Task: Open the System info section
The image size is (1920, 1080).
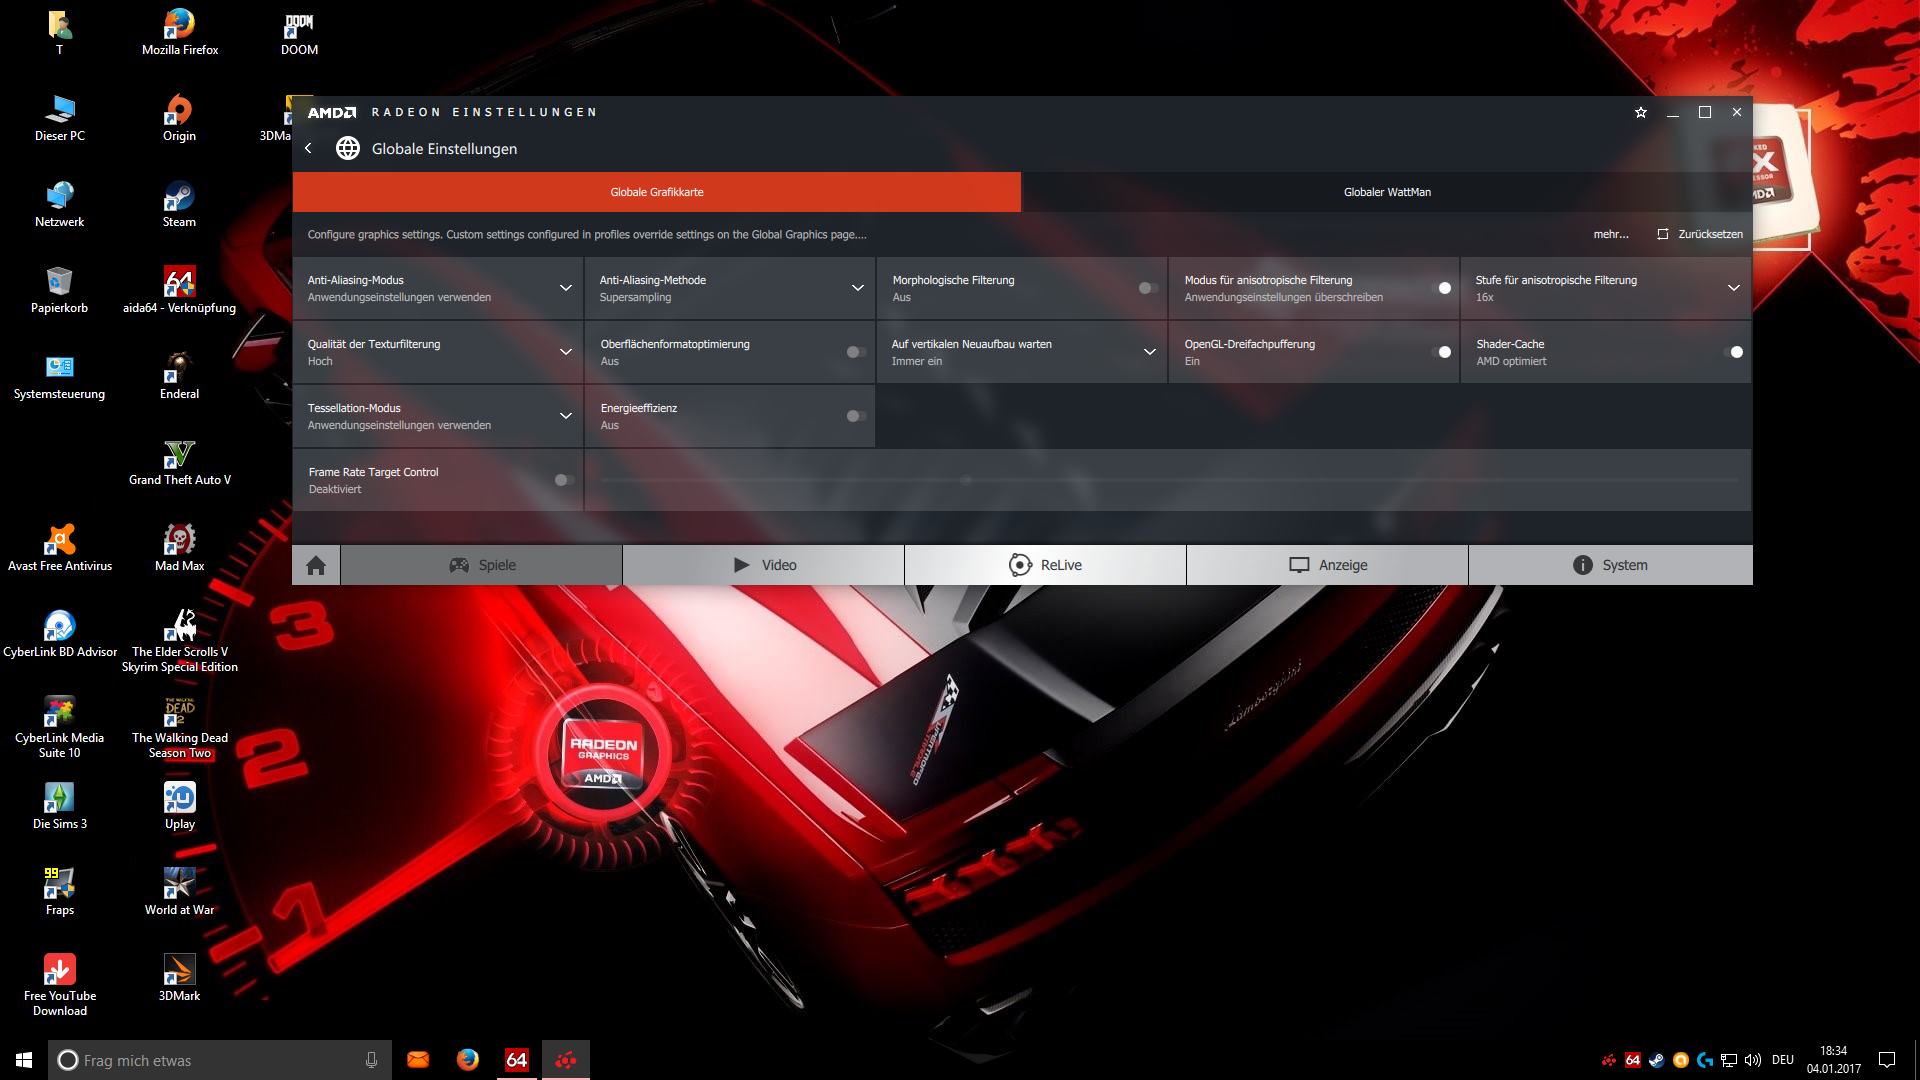Action: tap(1609, 566)
